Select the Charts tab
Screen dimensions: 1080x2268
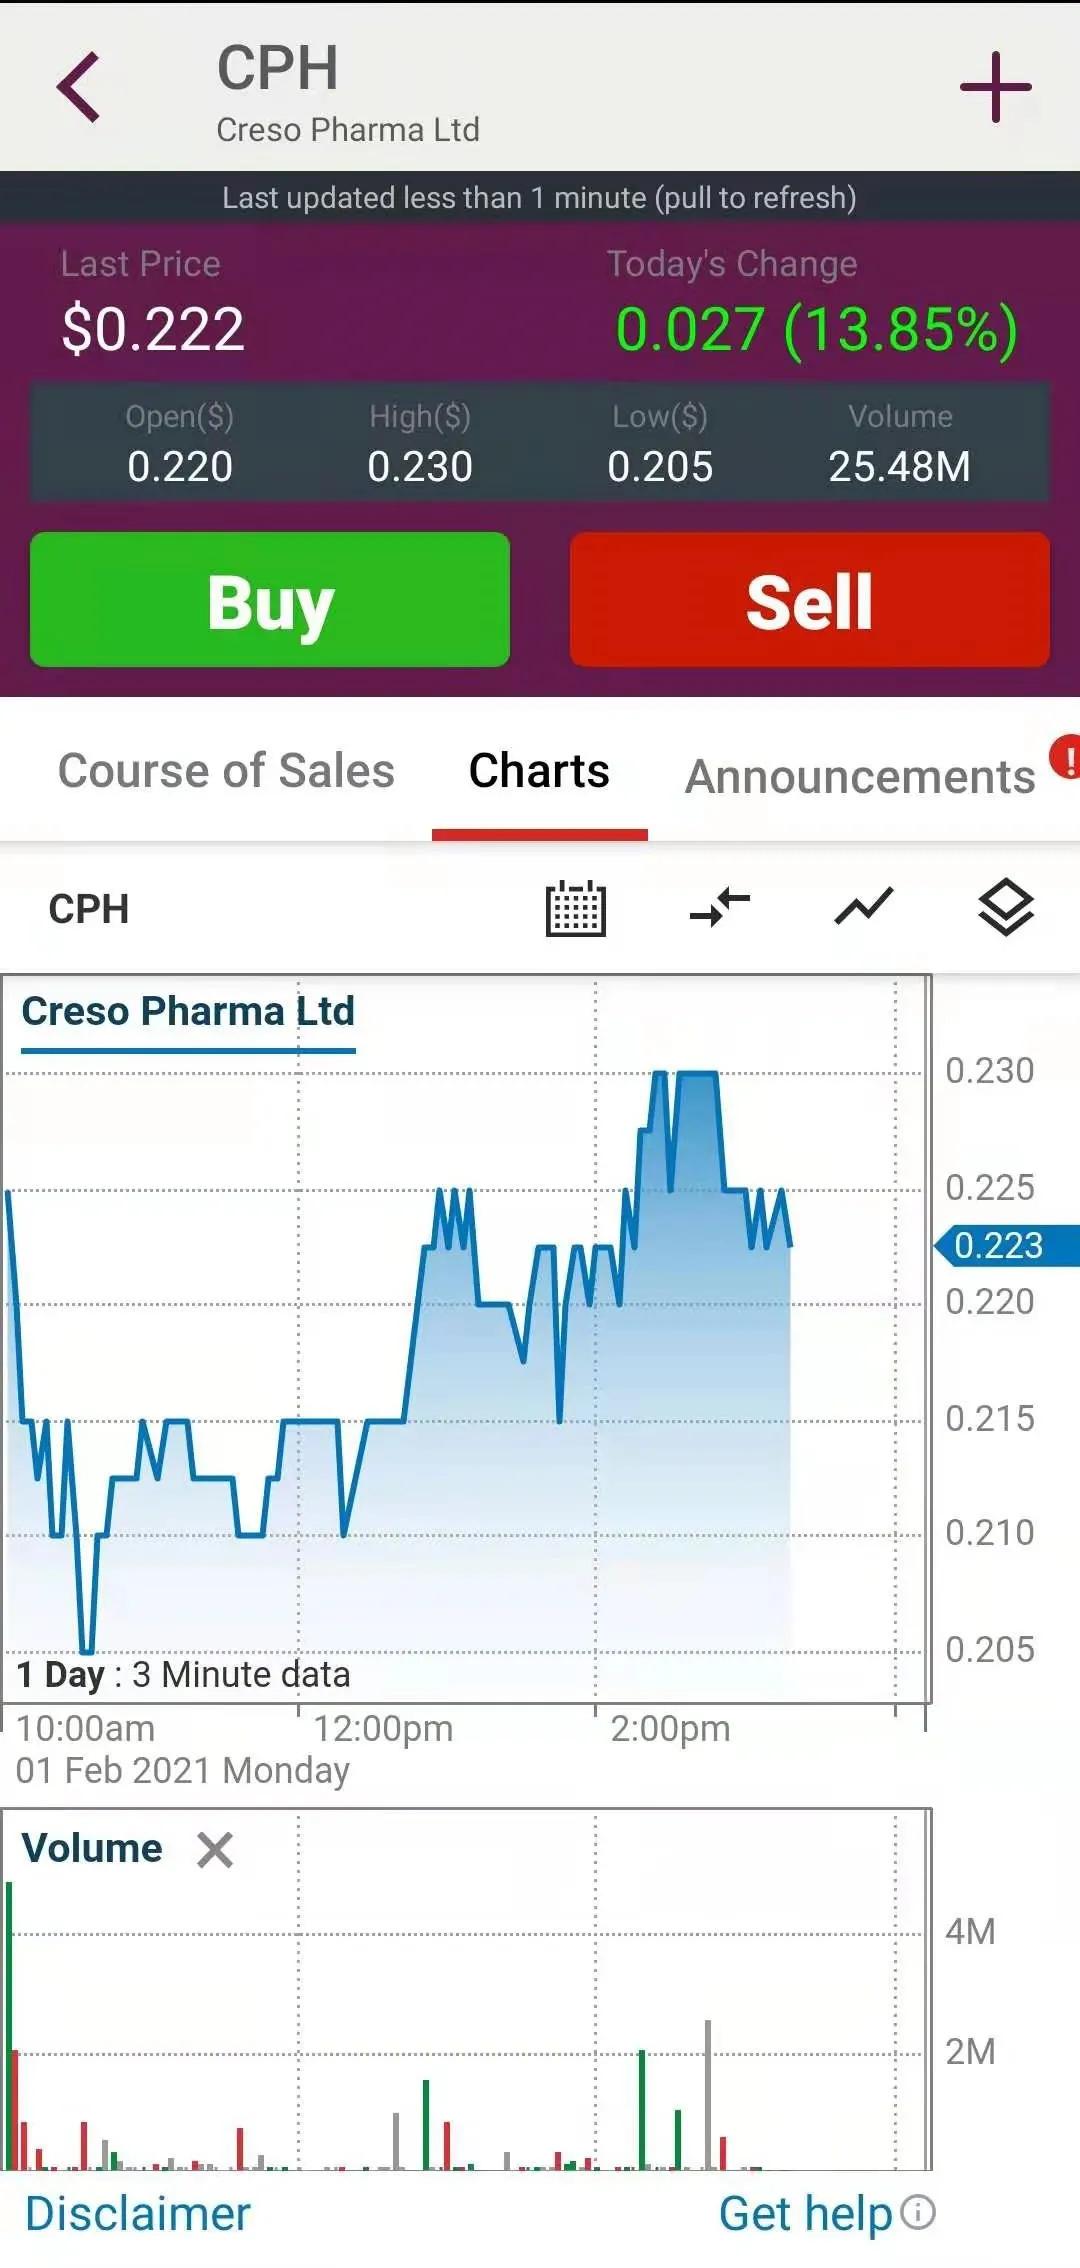click(x=539, y=771)
